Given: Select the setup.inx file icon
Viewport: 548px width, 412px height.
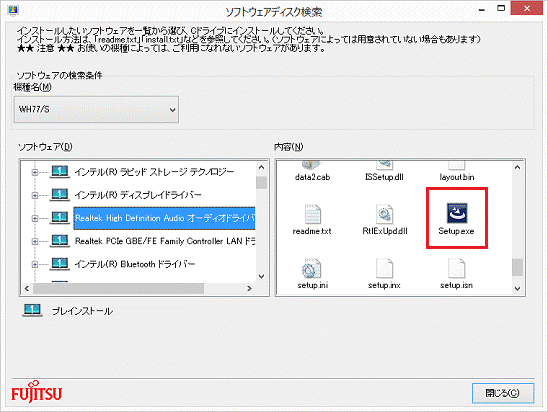Looking at the screenshot, I should (384, 268).
